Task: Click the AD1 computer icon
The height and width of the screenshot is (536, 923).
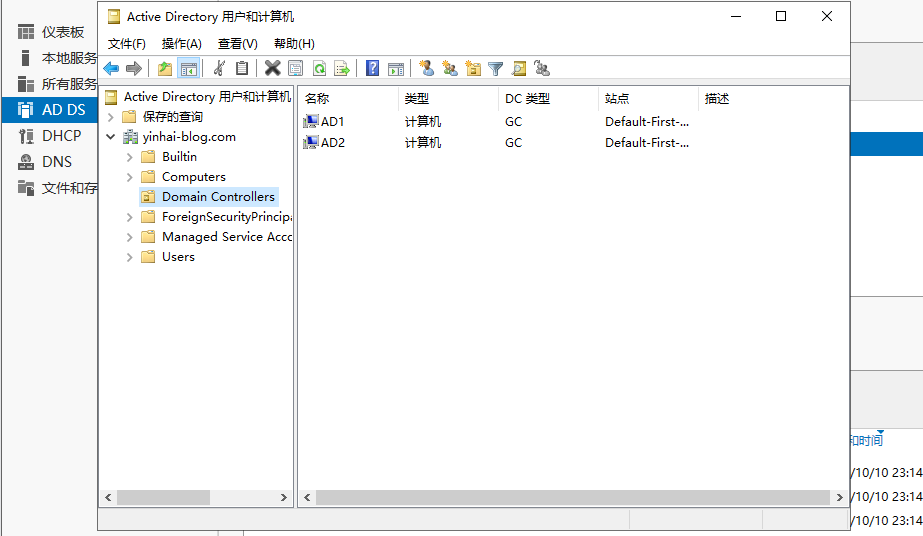Action: (310, 122)
